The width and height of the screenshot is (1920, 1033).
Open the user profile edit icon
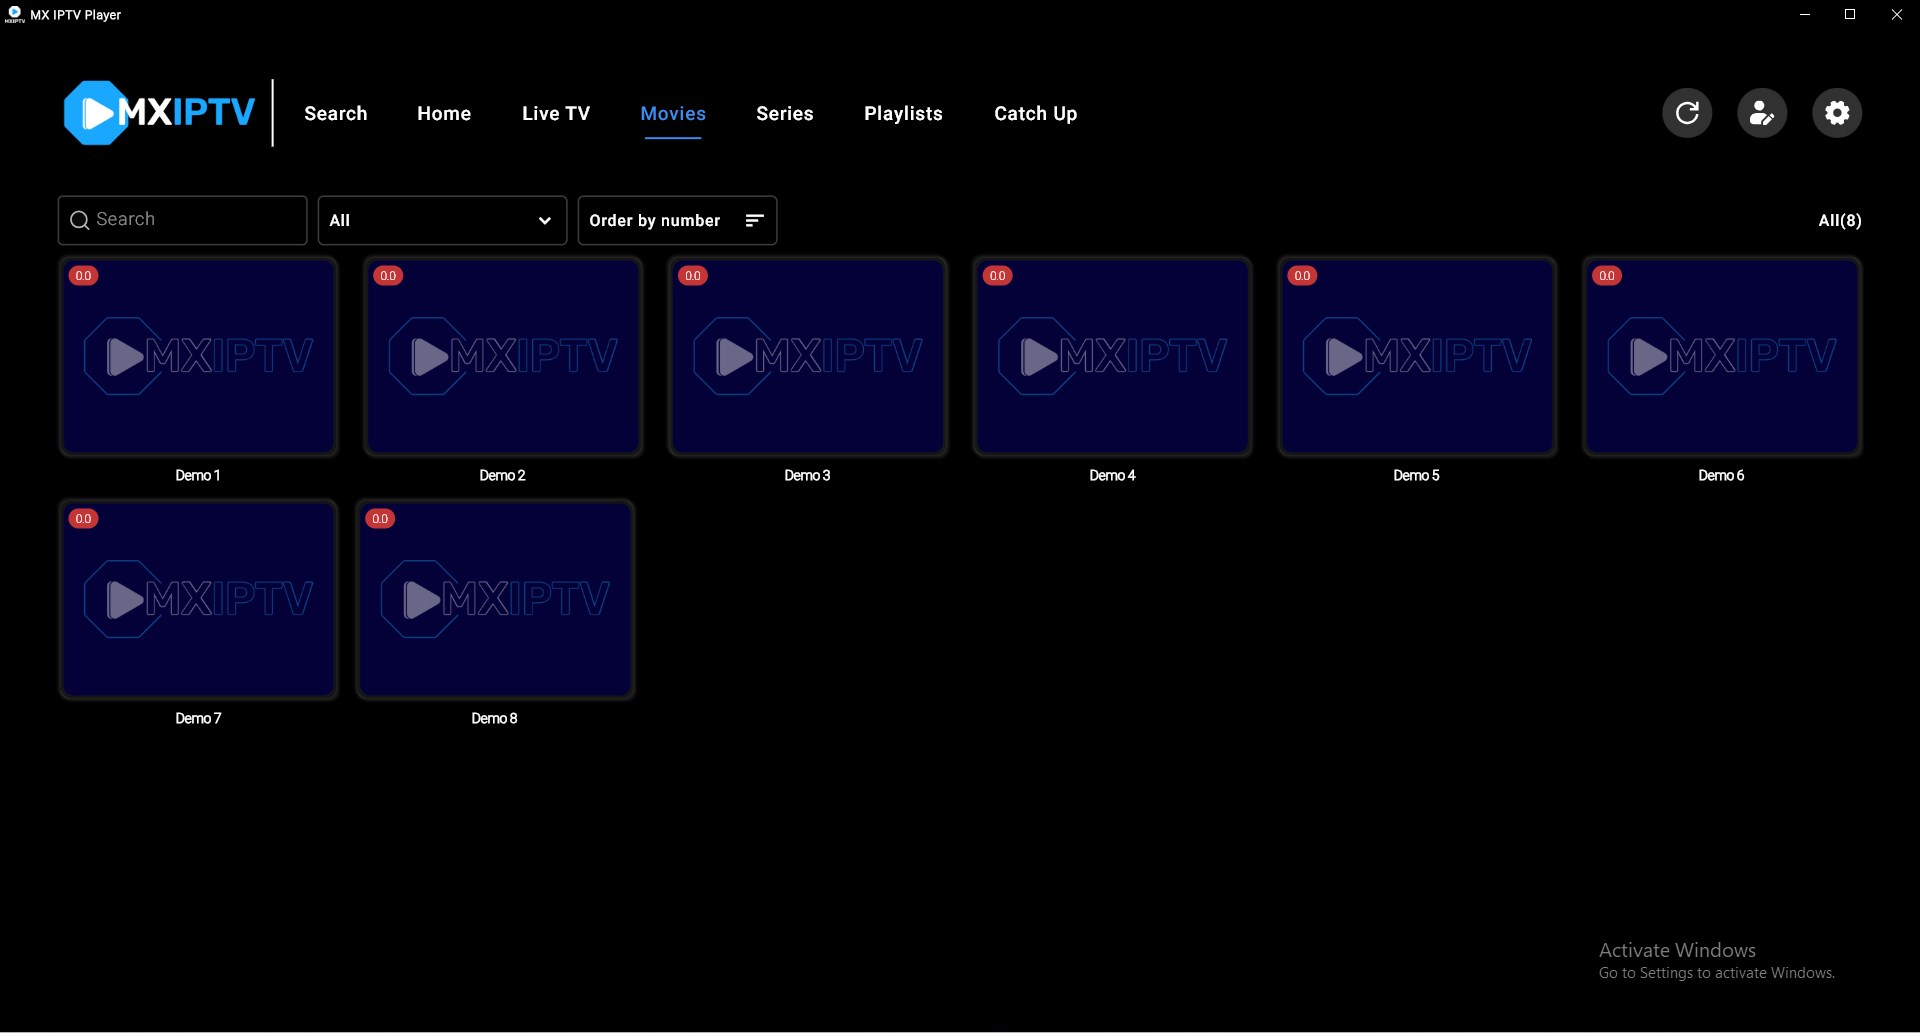coord(1762,113)
